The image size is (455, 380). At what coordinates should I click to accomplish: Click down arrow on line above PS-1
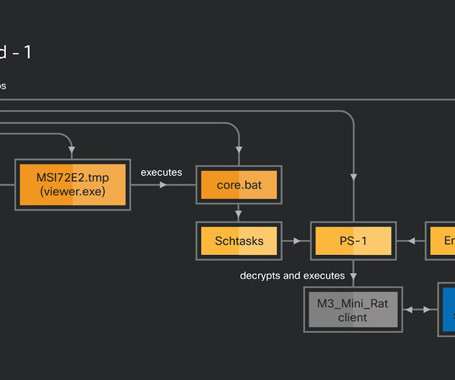point(354,177)
